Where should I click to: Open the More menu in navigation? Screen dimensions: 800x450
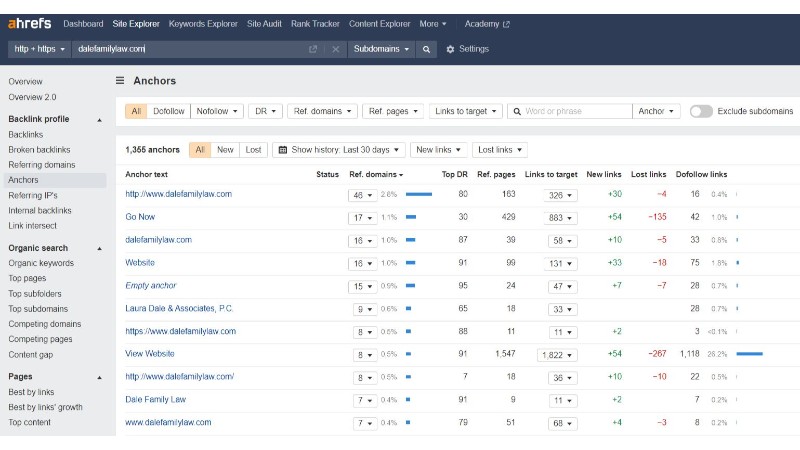(433, 24)
